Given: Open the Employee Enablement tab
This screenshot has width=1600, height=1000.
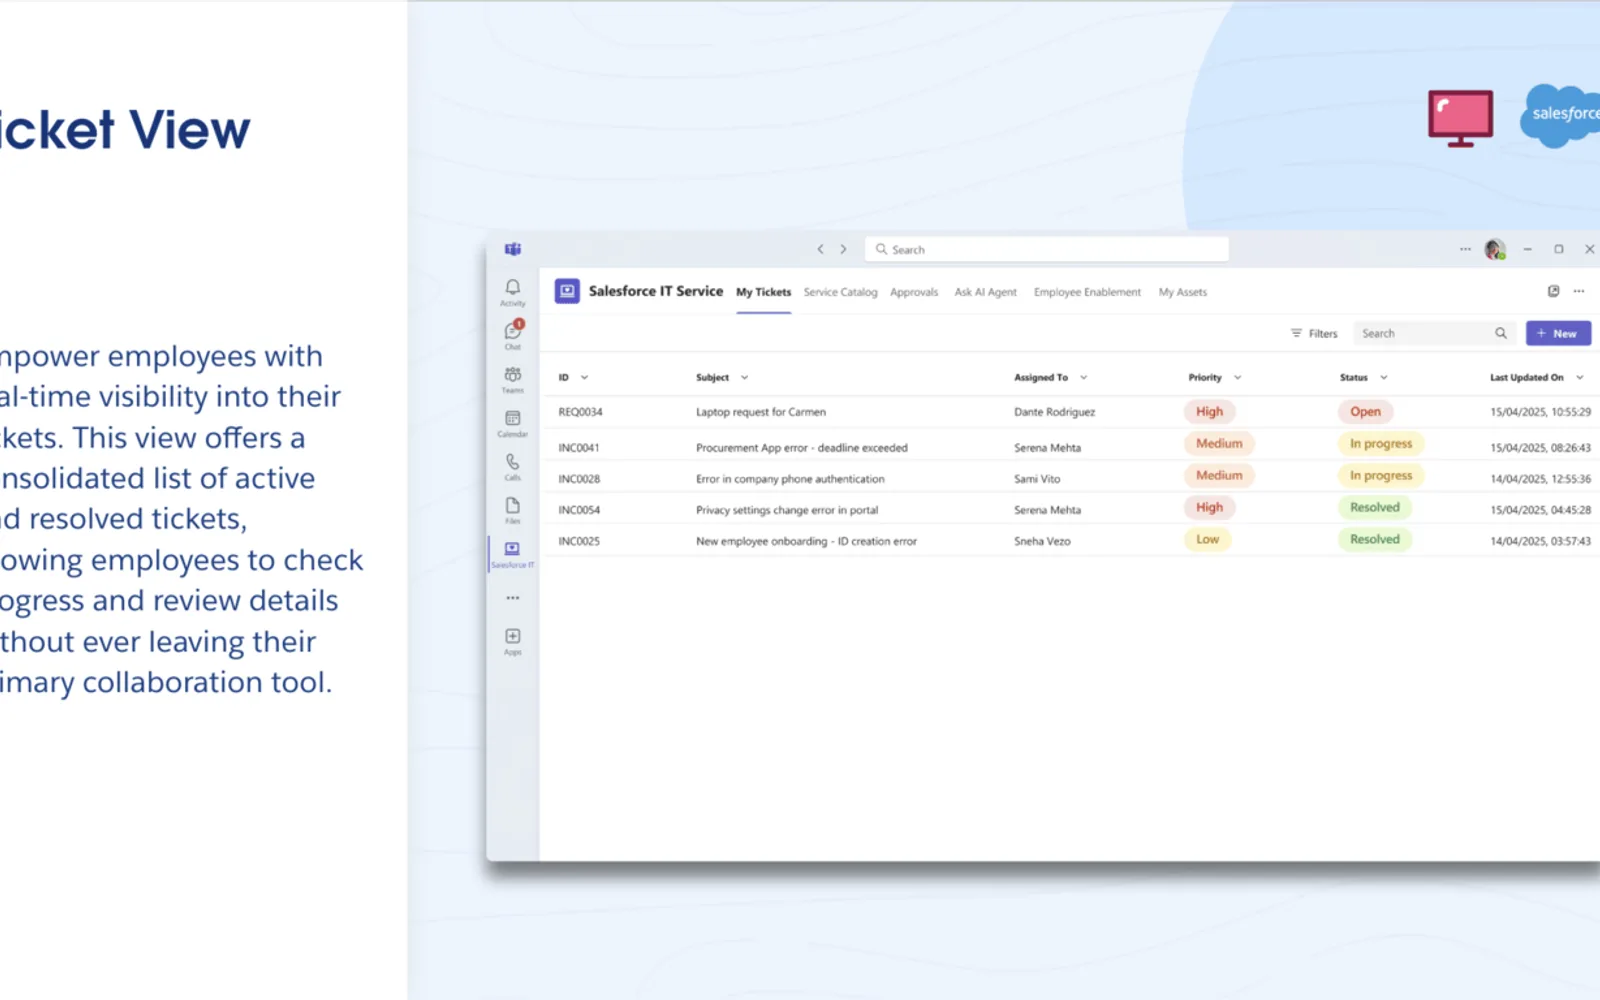Looking at the screenshot, I should pos(1087,292).
